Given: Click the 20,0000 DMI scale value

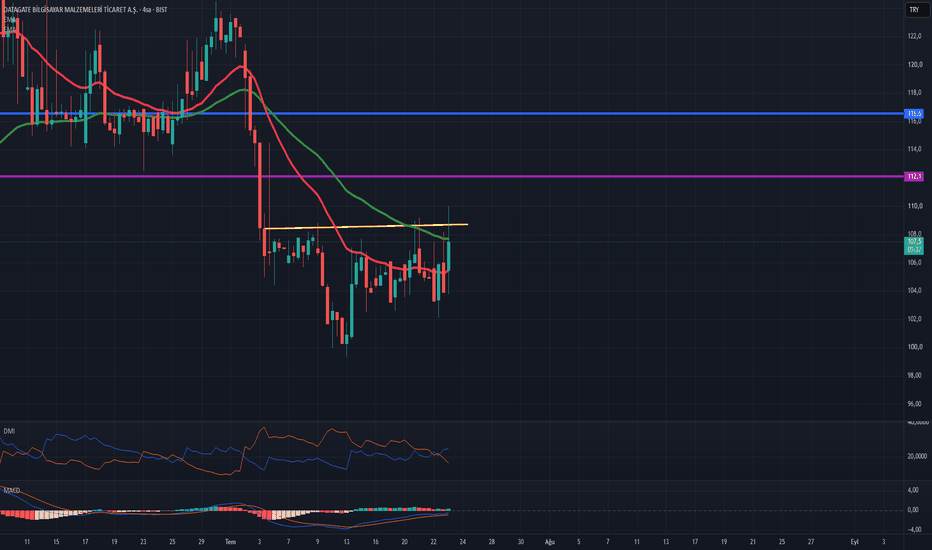Looking at the screenshot, I should click(x=917, y=457).
